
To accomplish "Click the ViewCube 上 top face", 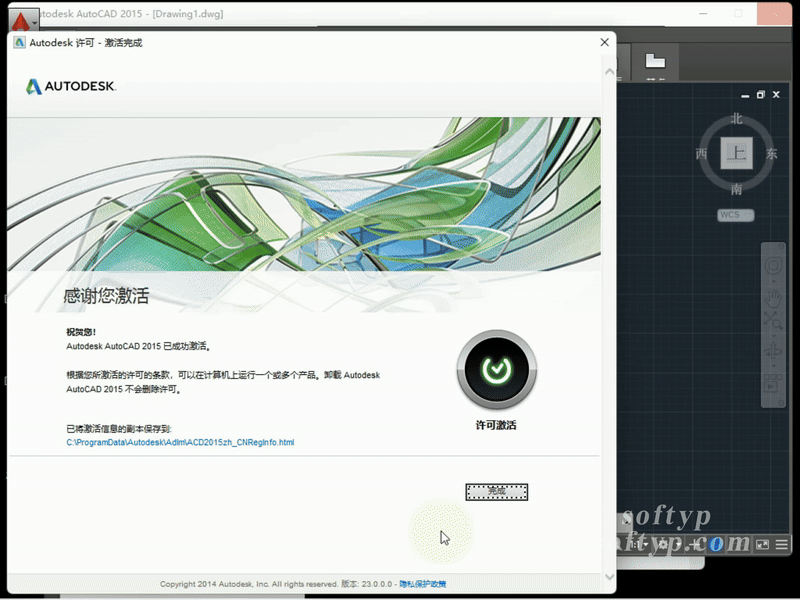I will point(736,153).
